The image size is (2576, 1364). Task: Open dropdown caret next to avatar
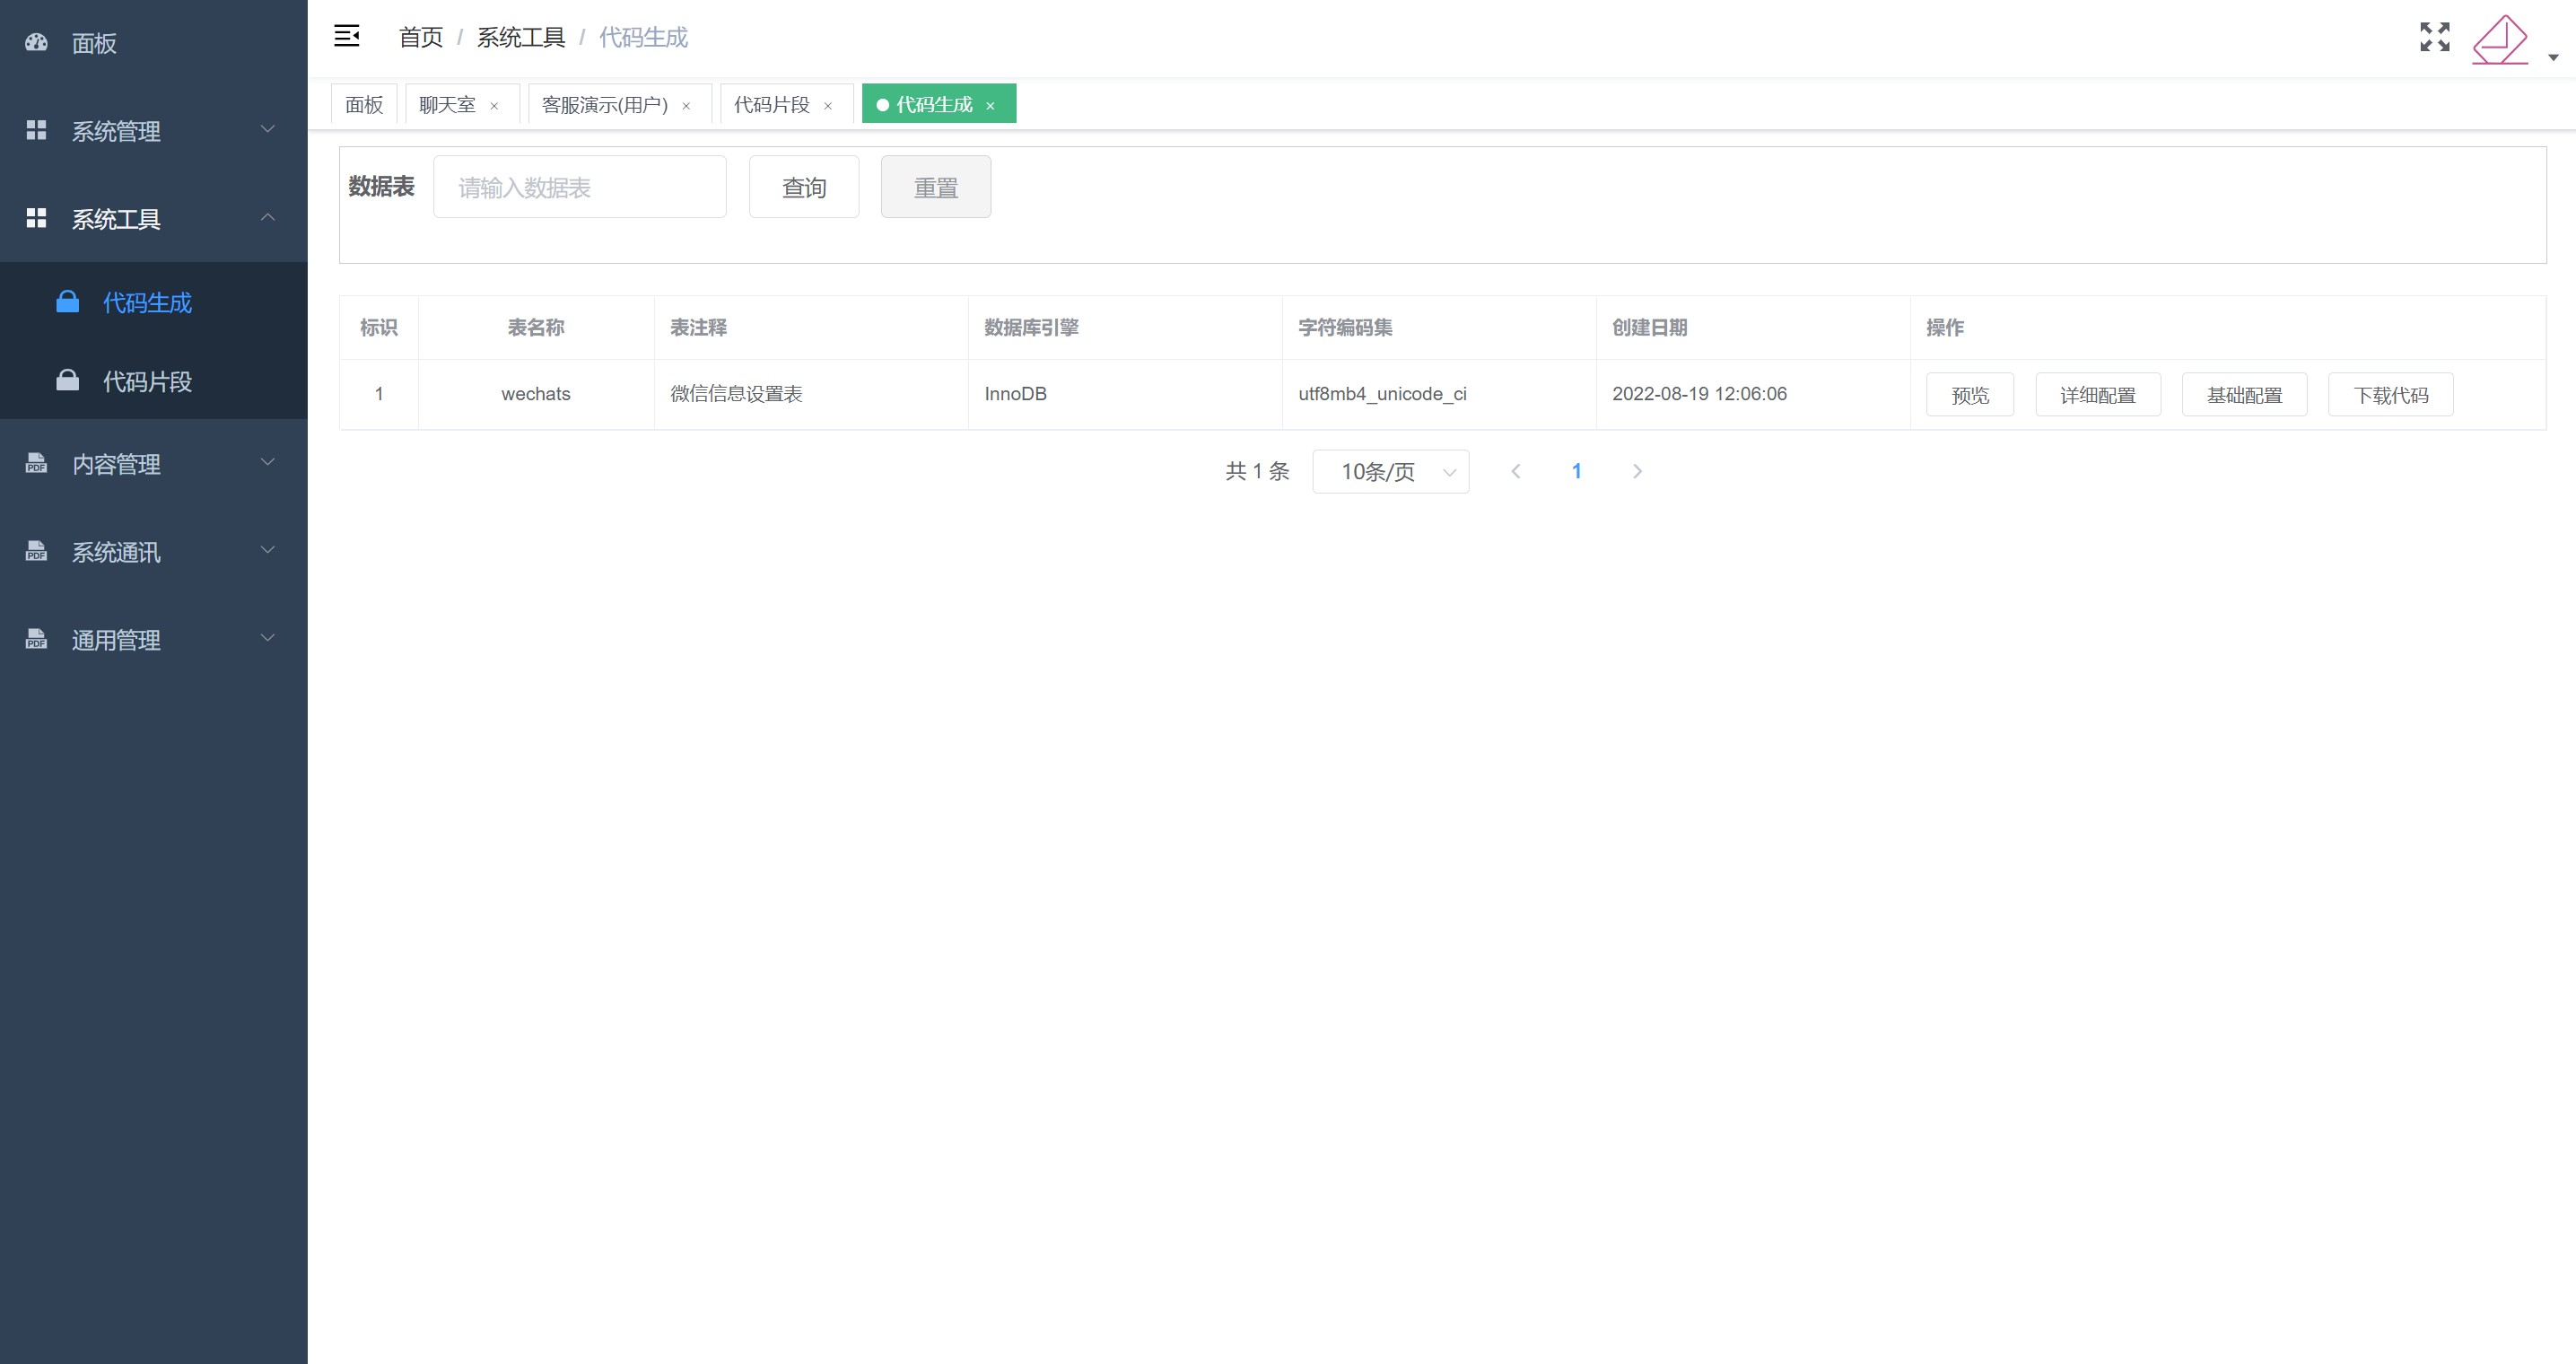coord(2553,58)
